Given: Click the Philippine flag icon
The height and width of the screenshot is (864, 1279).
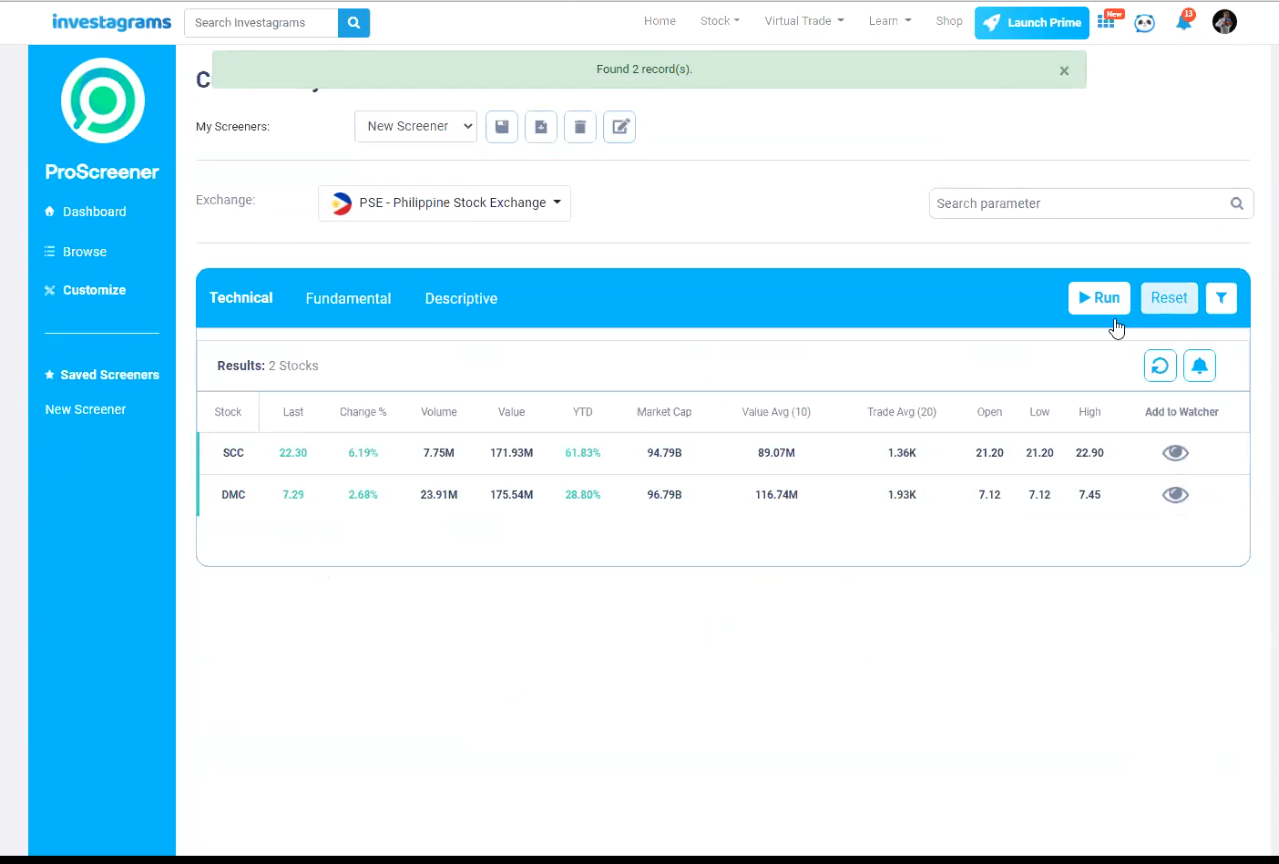Looking at the screenshot, I should point(341,203).
